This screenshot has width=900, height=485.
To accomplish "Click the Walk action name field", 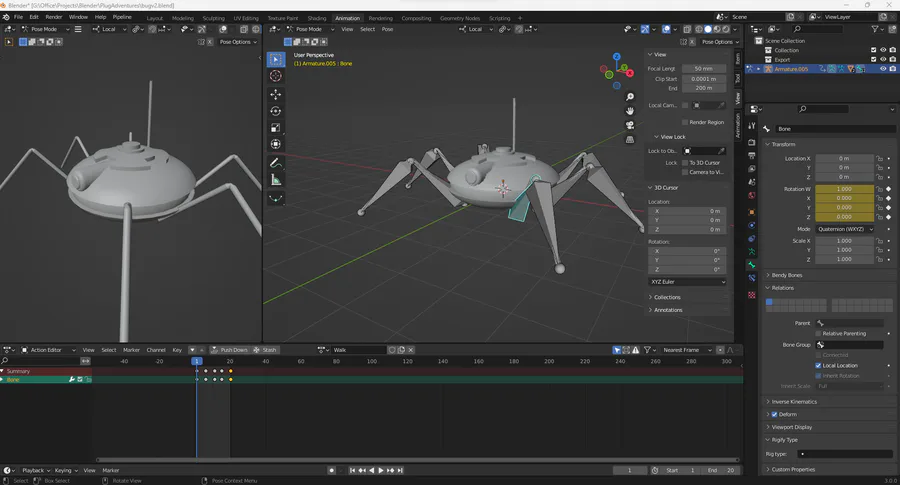I will point(357,350).
